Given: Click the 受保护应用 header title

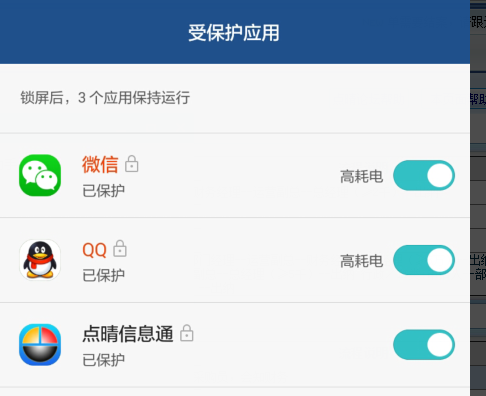Looking at the screenshot, I should click(234, 33).
